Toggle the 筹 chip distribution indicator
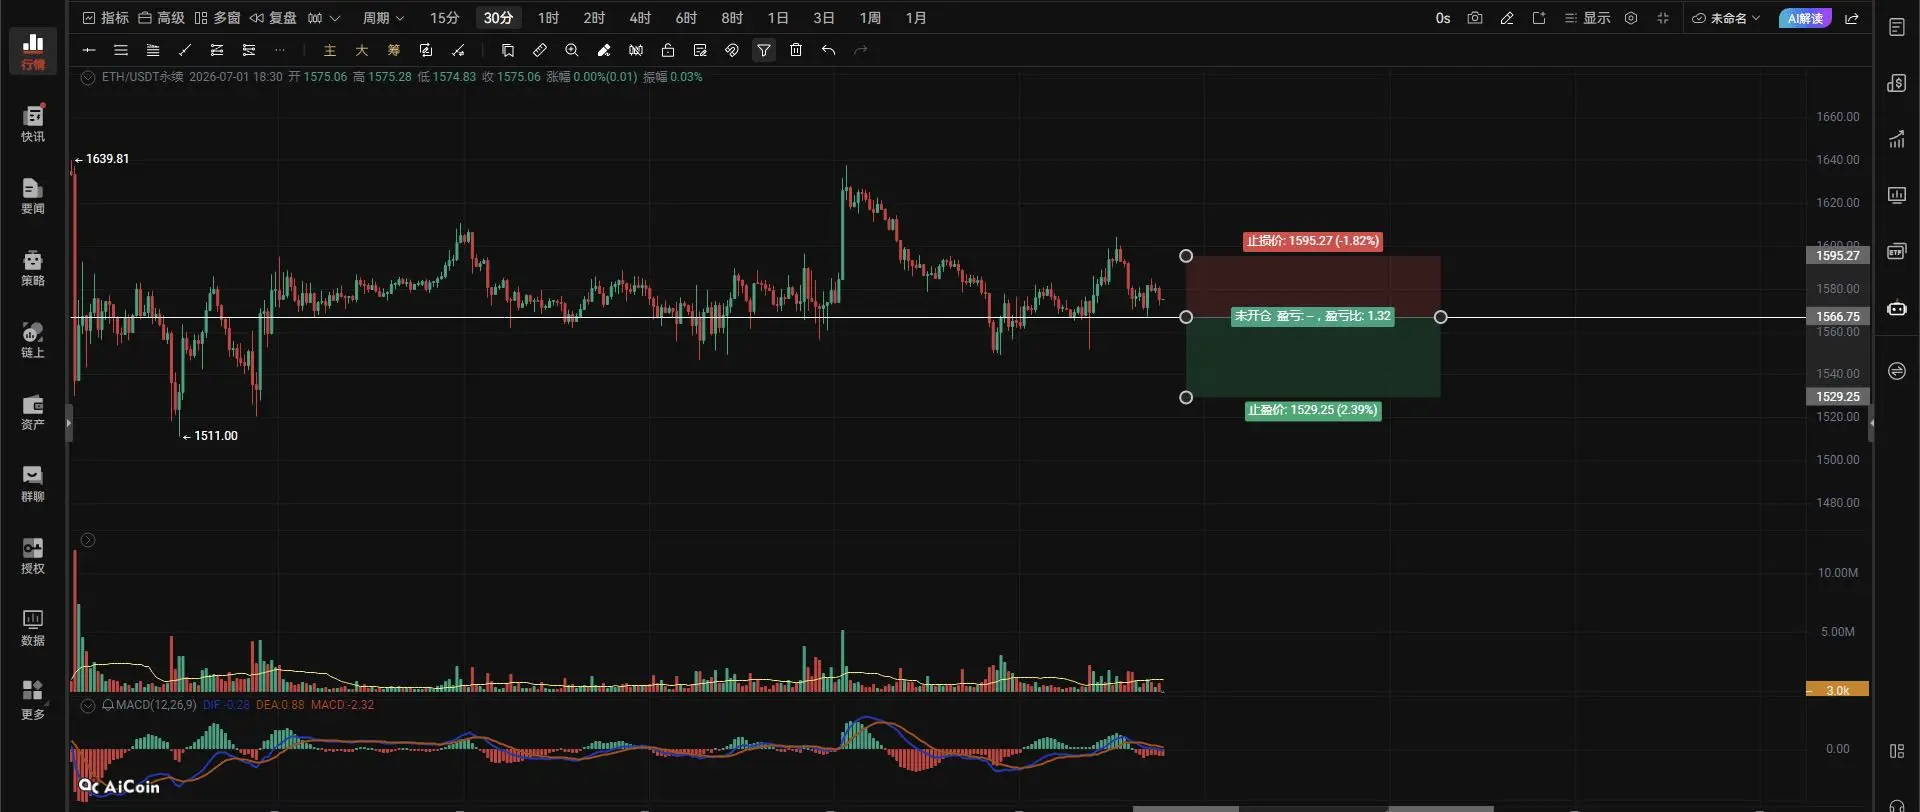Screen dimensions: 1920x812 pyautogui.click(x=394, y=50)
